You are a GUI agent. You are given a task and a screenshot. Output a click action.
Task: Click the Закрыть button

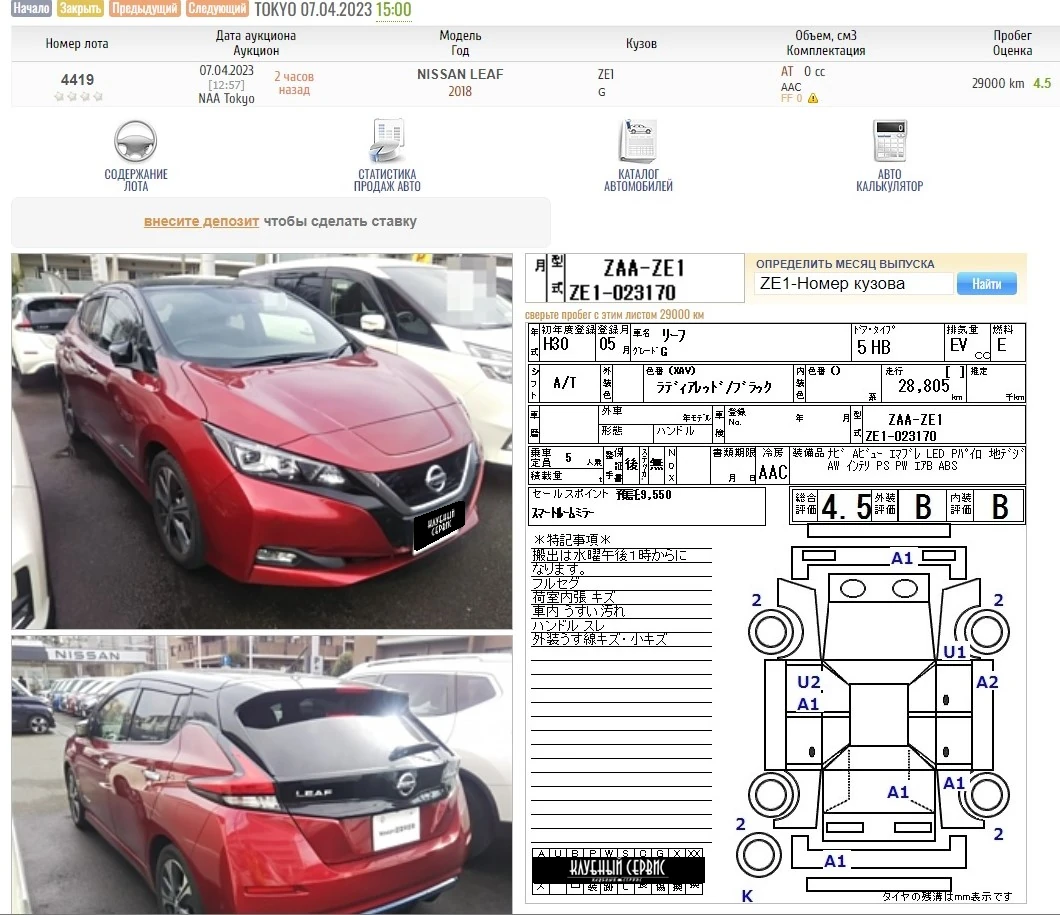coord(80,8)
